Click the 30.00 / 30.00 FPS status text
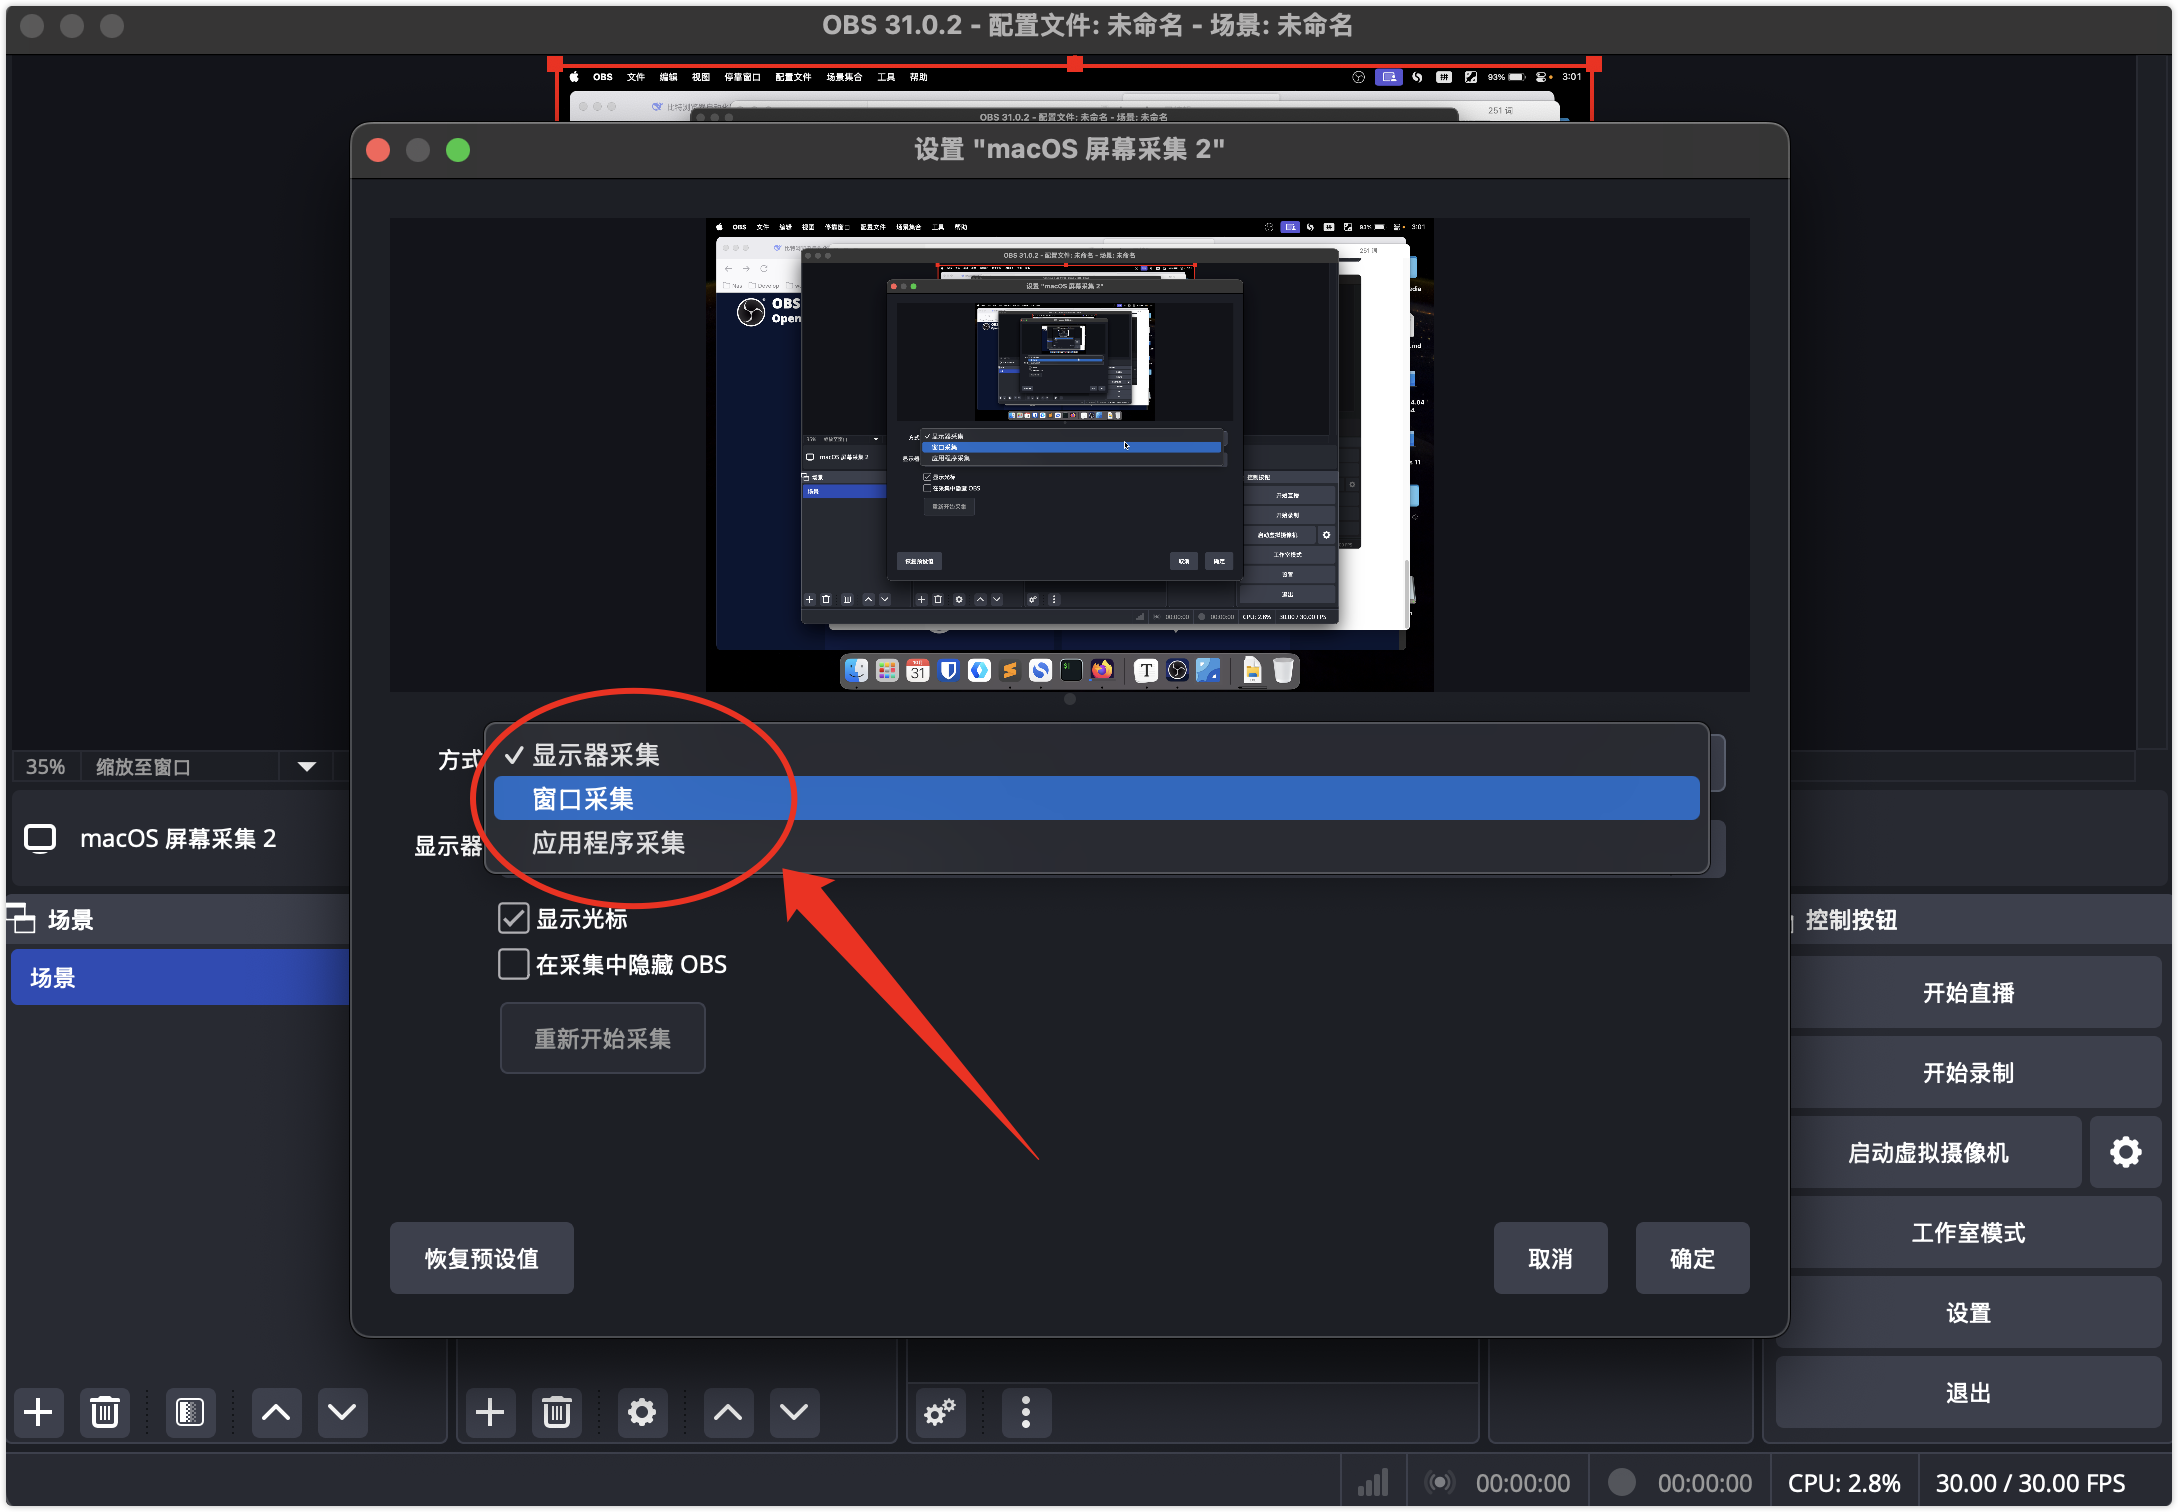This screenshot has height=1512, width=2178. click(2030, 1482)
